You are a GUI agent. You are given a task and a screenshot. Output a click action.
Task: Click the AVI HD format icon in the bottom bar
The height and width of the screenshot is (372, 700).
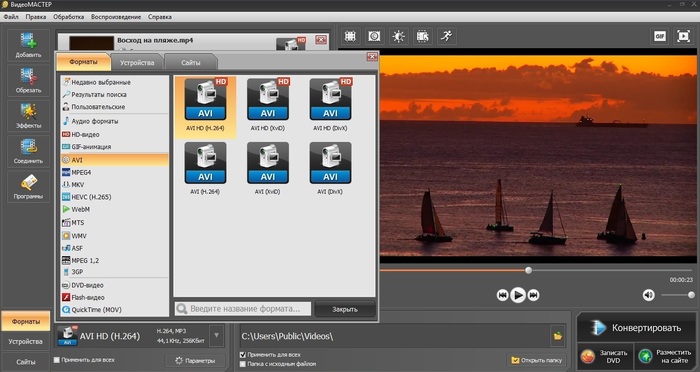click(67, 336)
